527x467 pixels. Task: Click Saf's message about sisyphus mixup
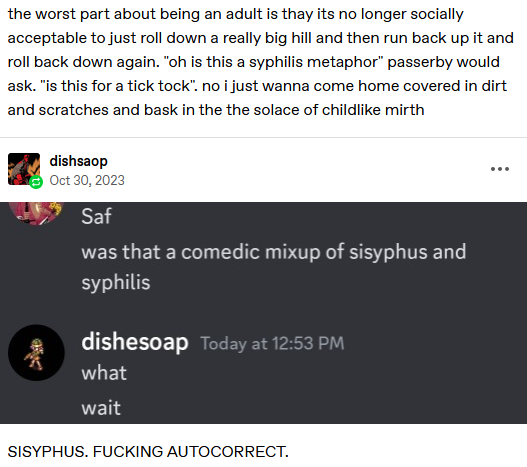point(274,267)
